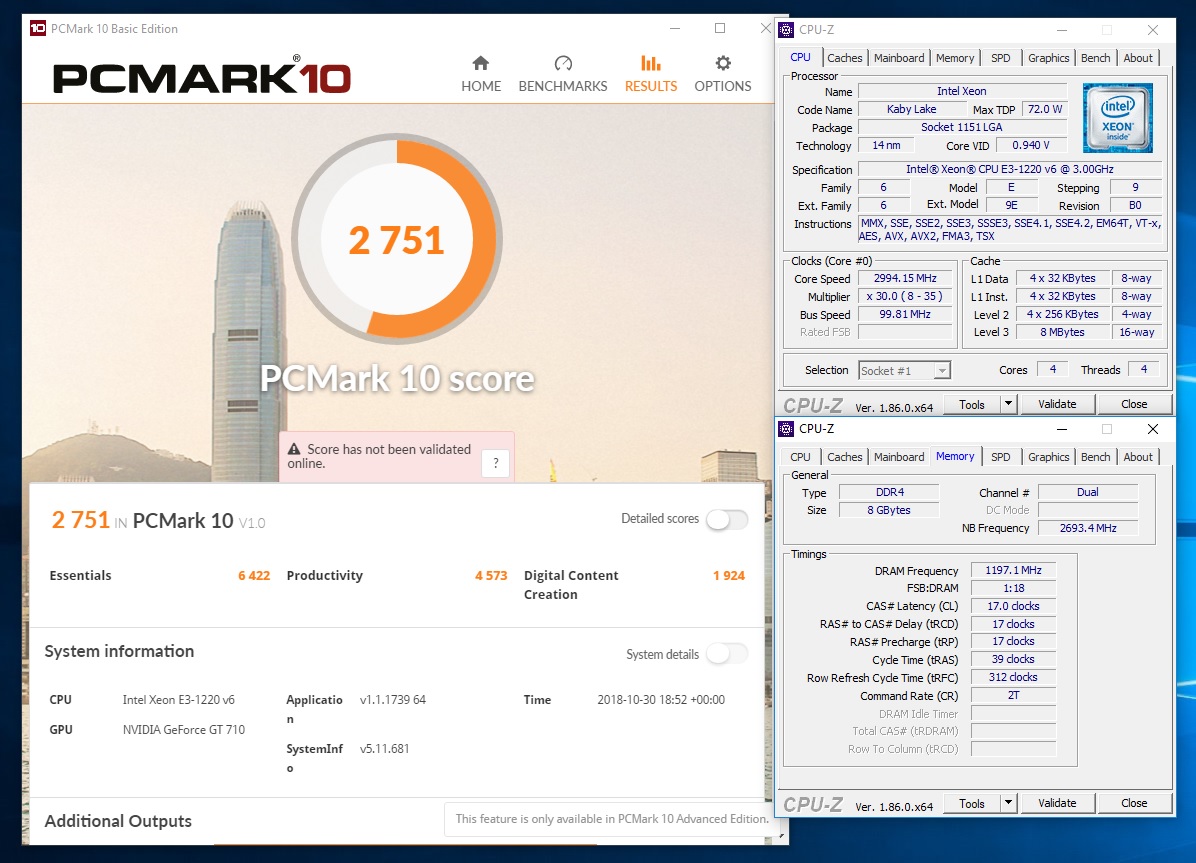Click CAS# Latency value 17.0 clocks
1196x863 pixels.
pos(1013,606)
